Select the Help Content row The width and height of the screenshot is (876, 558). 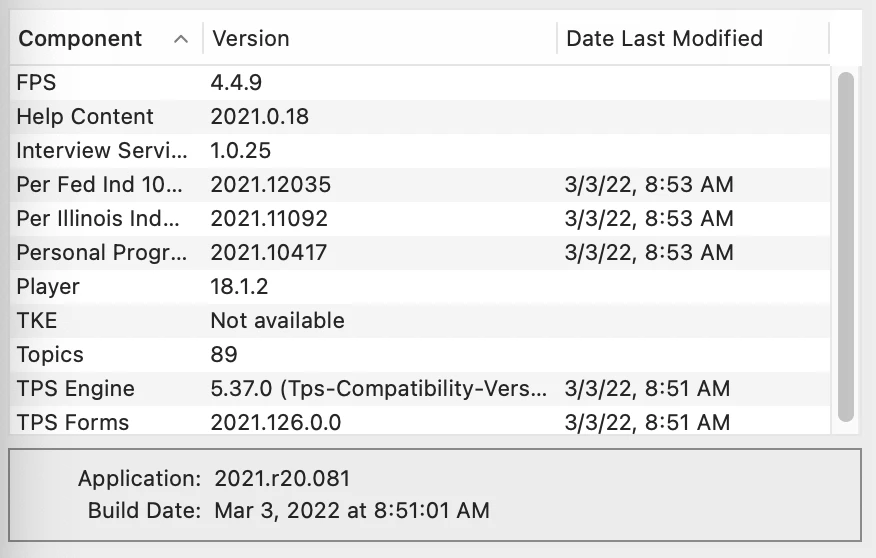[420, 117]
